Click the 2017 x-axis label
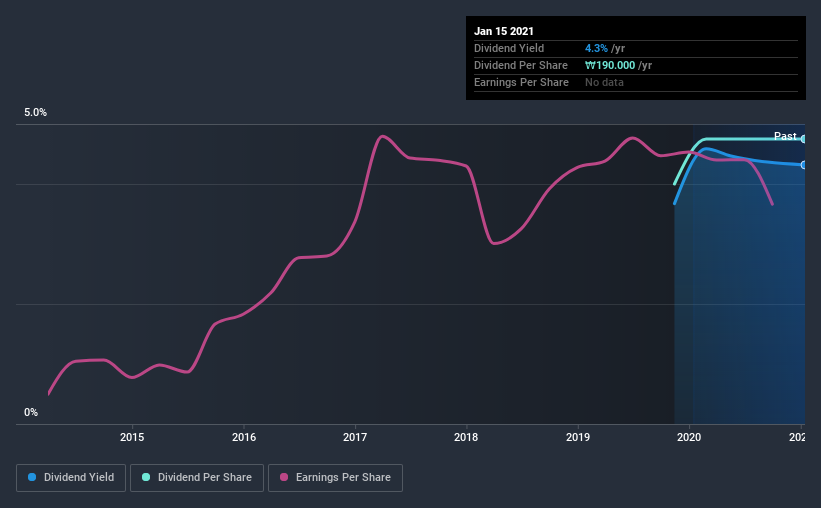 (x=355, y=437)
